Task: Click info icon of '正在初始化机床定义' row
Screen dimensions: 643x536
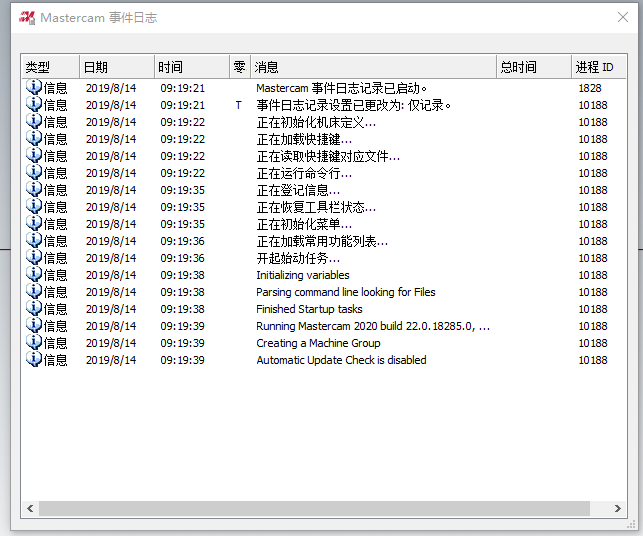Action: pos(34,121)
